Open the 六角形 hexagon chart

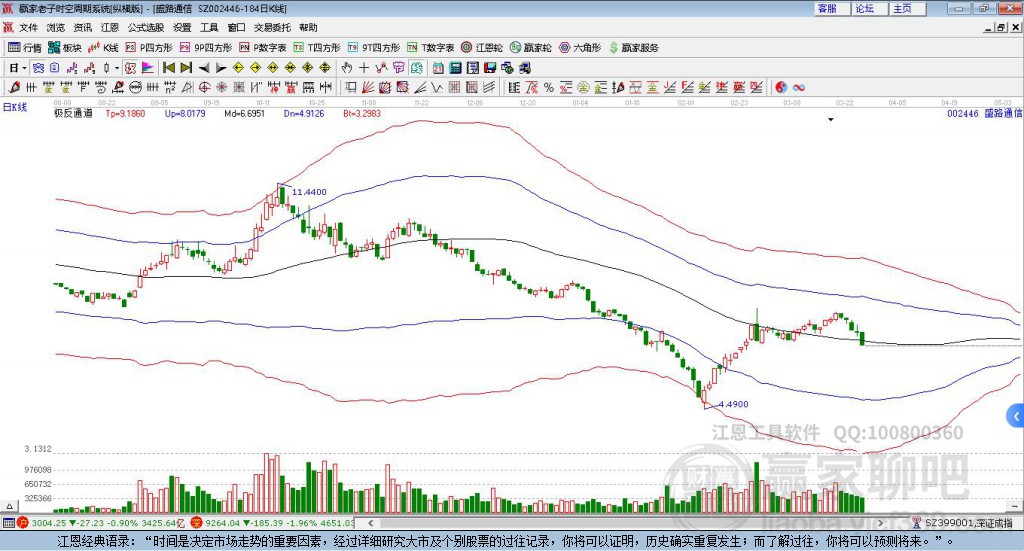[x=580, y=48]
